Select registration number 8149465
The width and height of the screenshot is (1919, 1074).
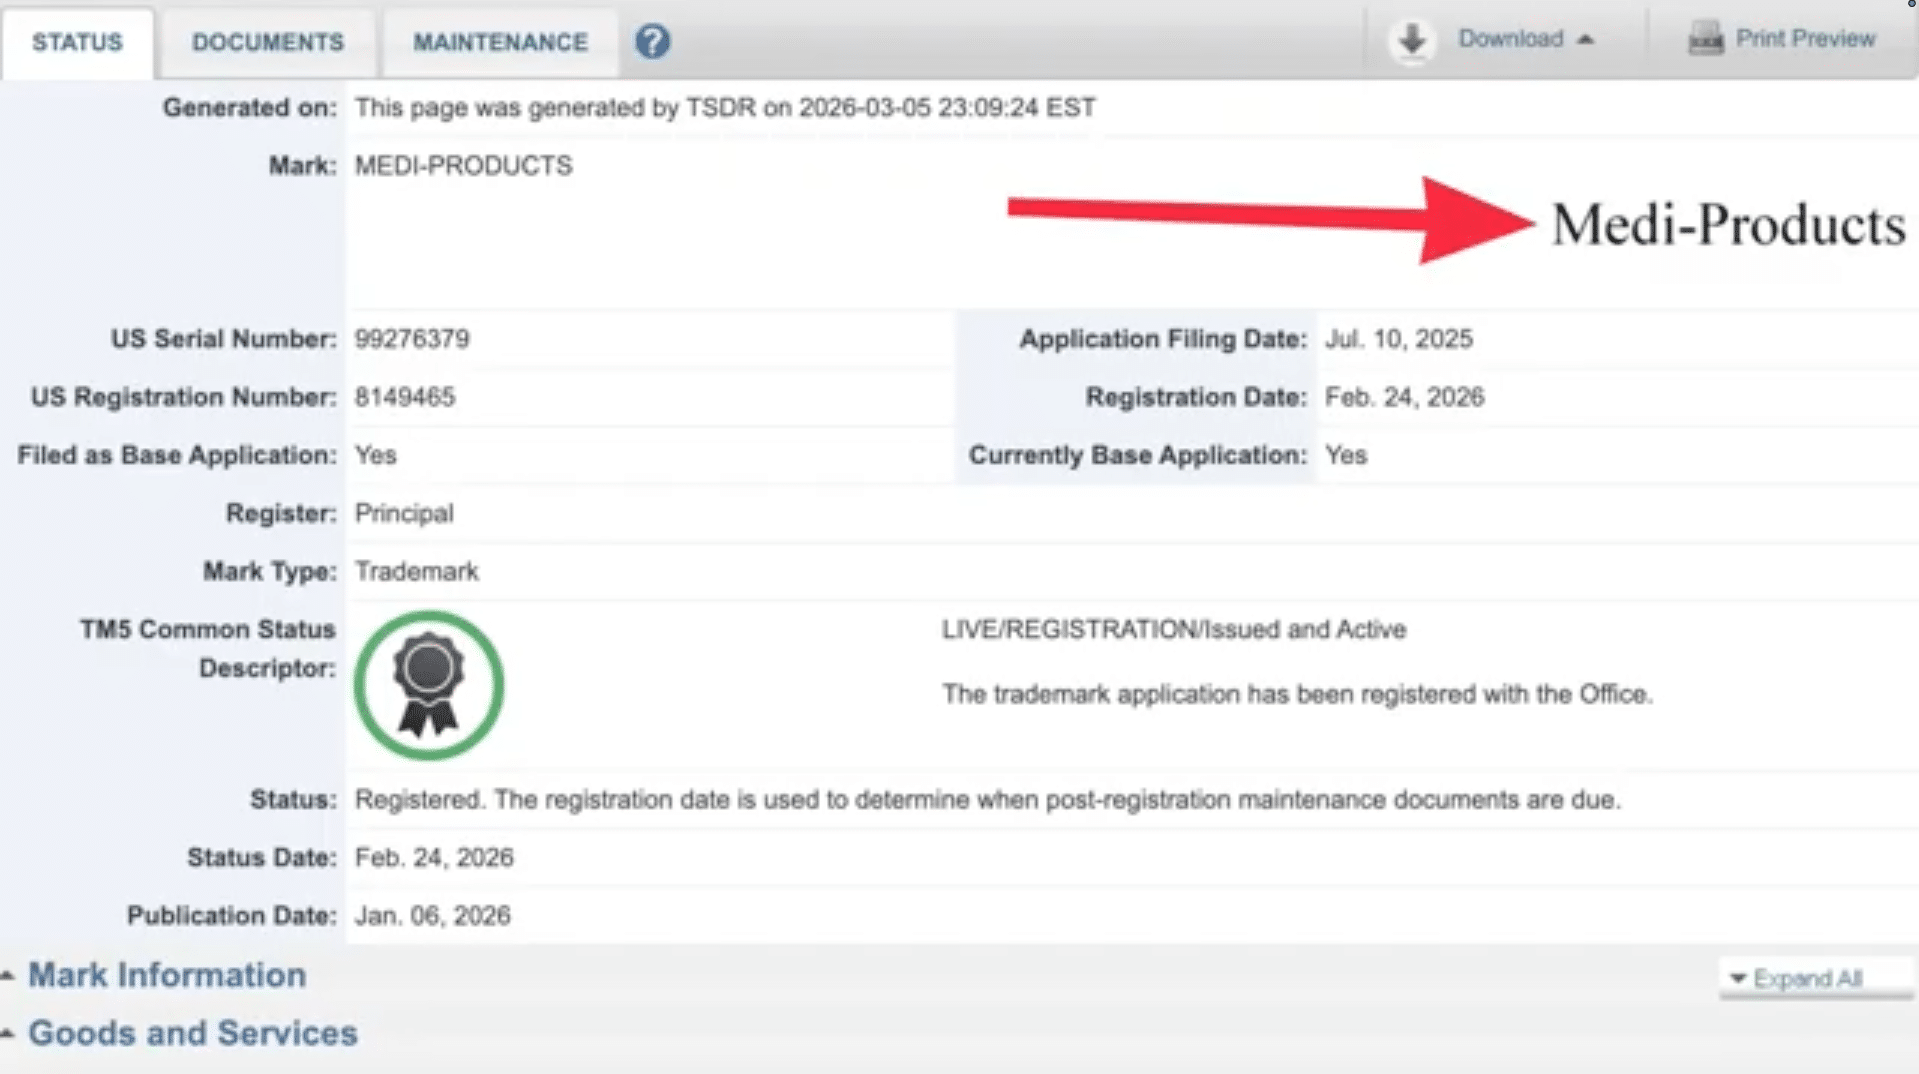[404, 397]
